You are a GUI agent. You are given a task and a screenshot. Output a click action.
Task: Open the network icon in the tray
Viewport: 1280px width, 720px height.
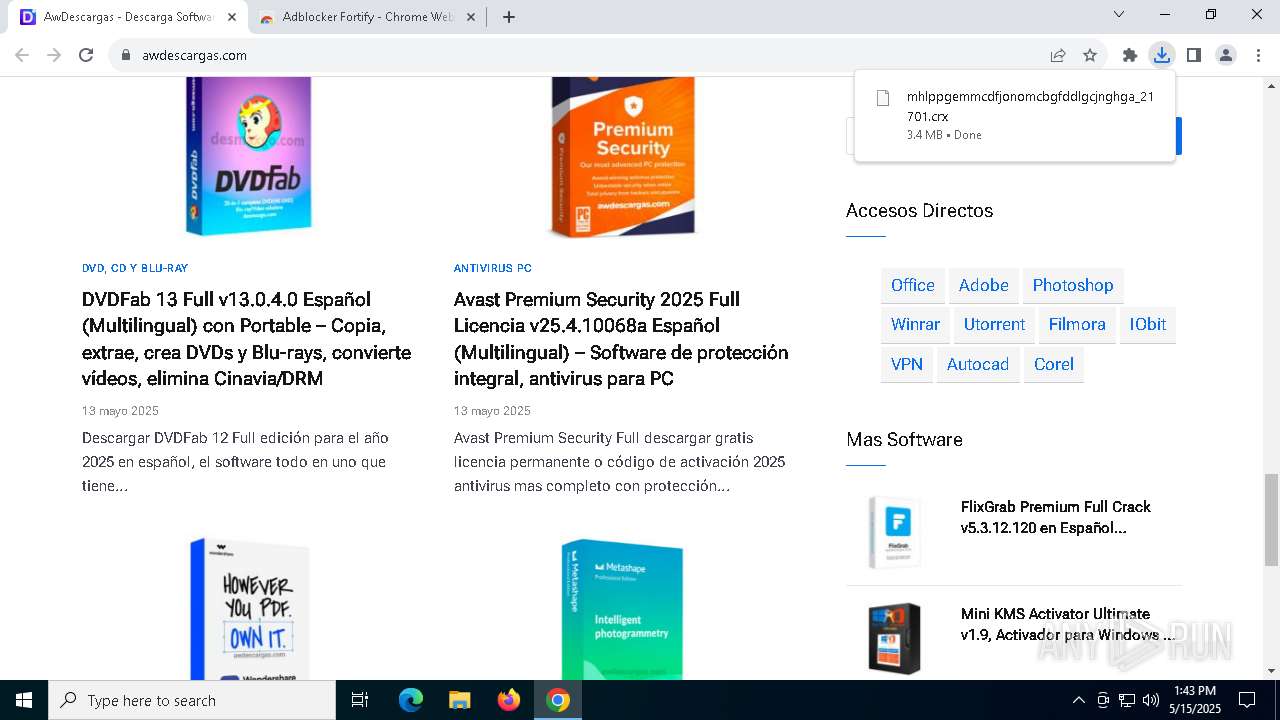pyautogui.click(x=1127, y=700)
